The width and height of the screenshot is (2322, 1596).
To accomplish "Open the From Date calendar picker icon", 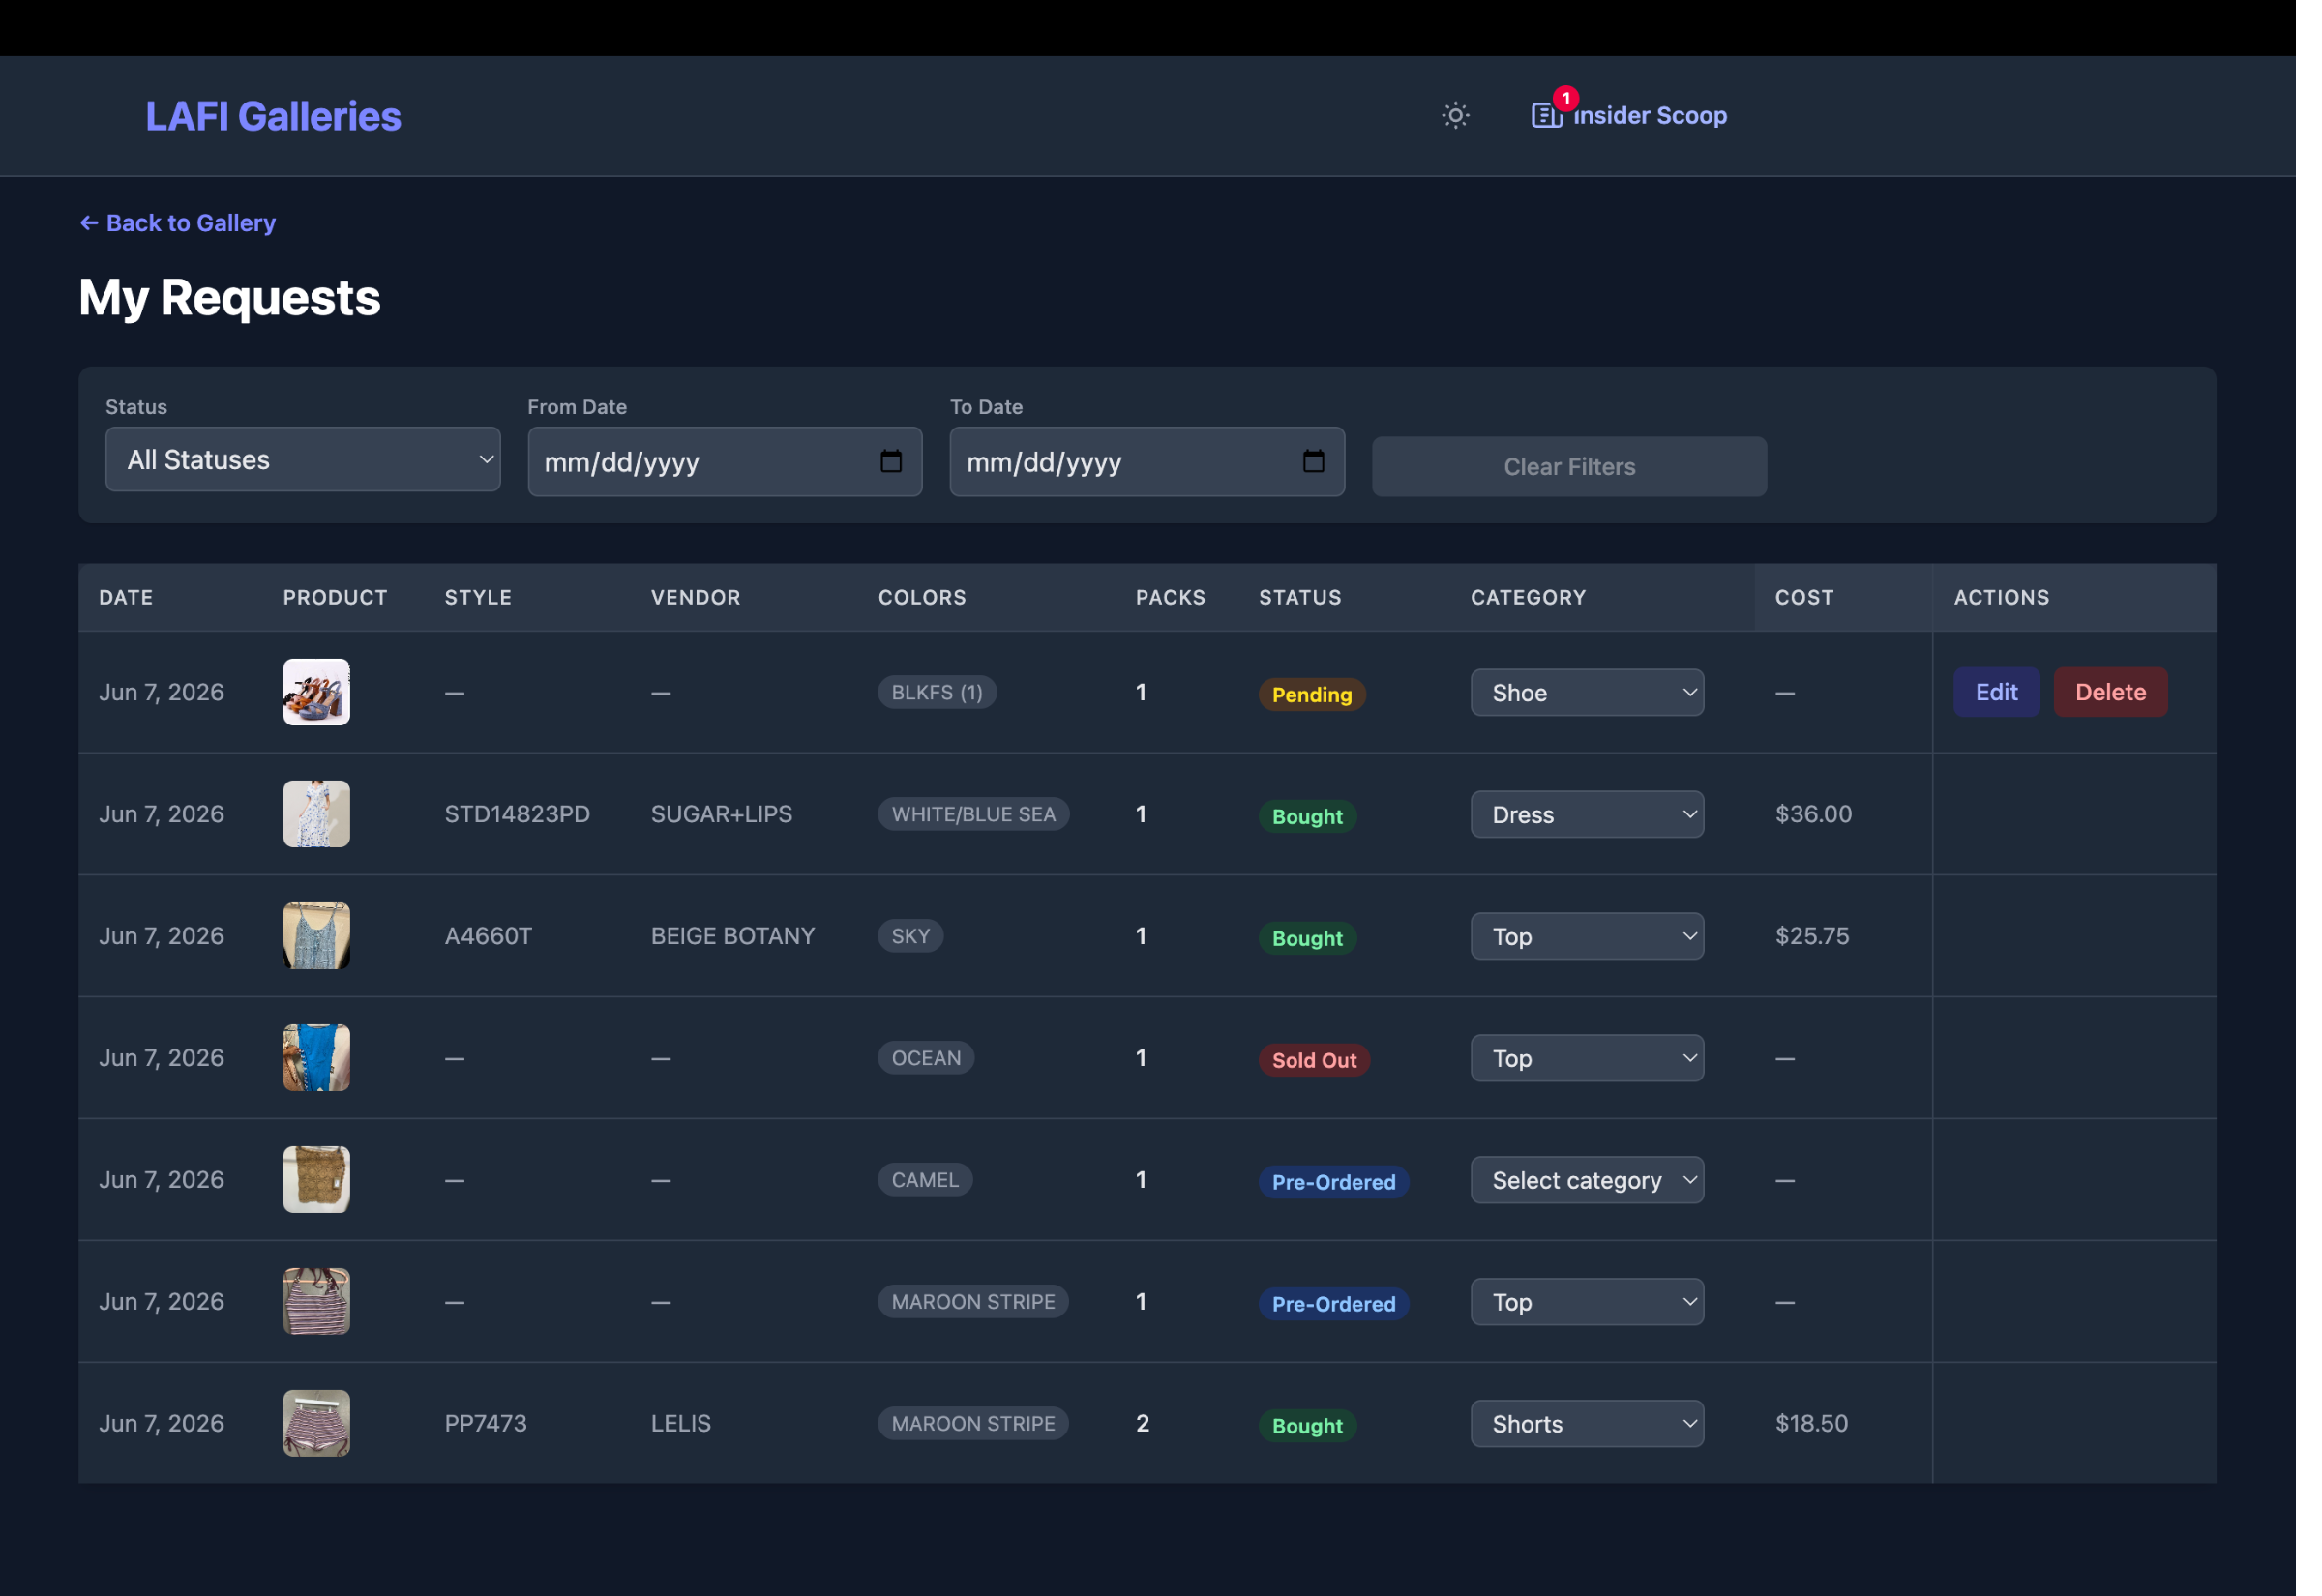I will click(x=891, y=461).
